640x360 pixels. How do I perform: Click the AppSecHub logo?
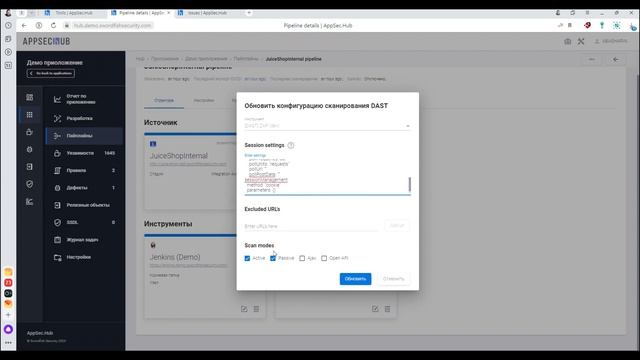pos(47,41)
